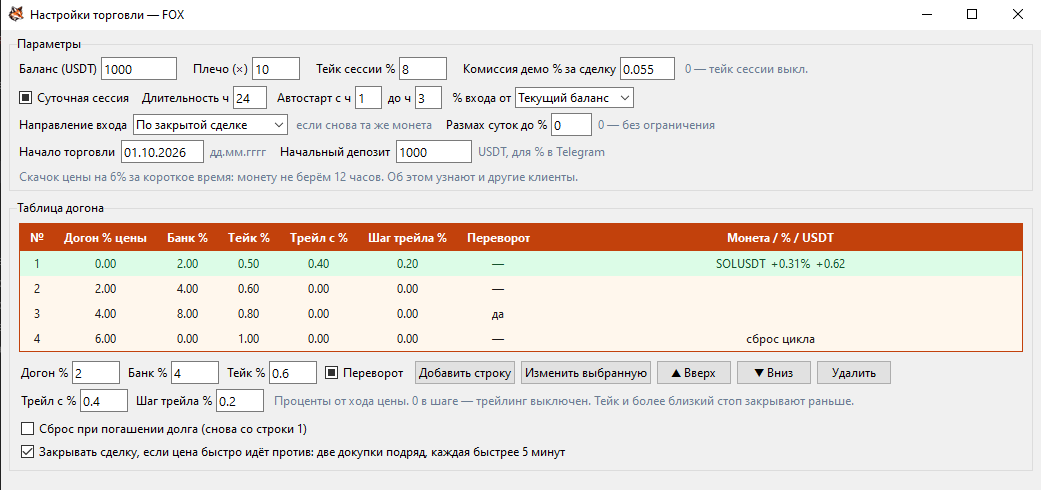Expand the Направление входа combo box
The height and width of the screenshot is (490, 1041).
point(210,124)
